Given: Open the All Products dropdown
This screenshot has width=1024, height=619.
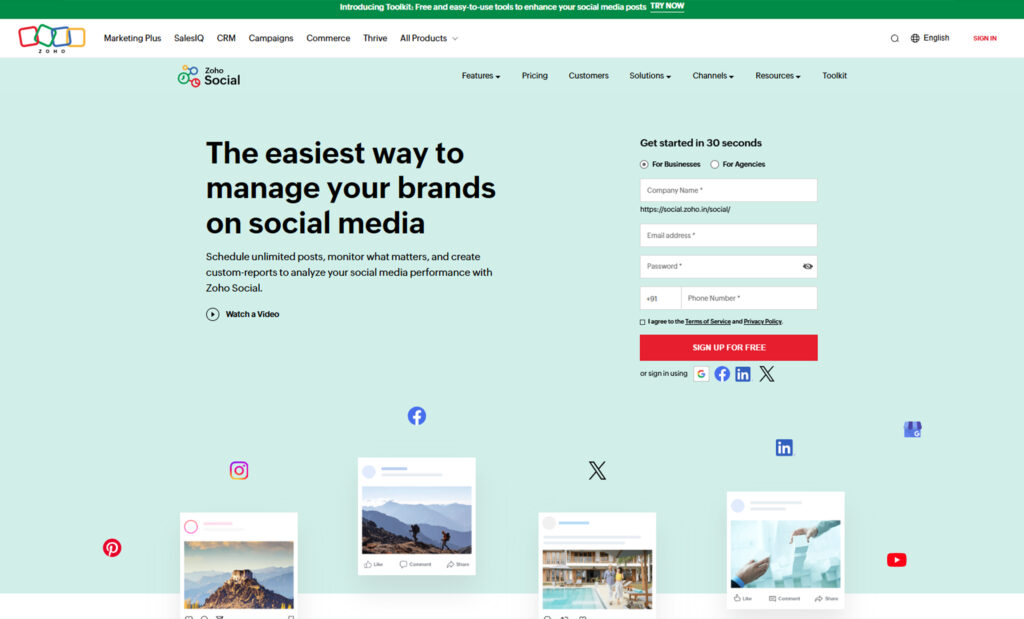Looking at the screenshot, I should pos(428,38).
